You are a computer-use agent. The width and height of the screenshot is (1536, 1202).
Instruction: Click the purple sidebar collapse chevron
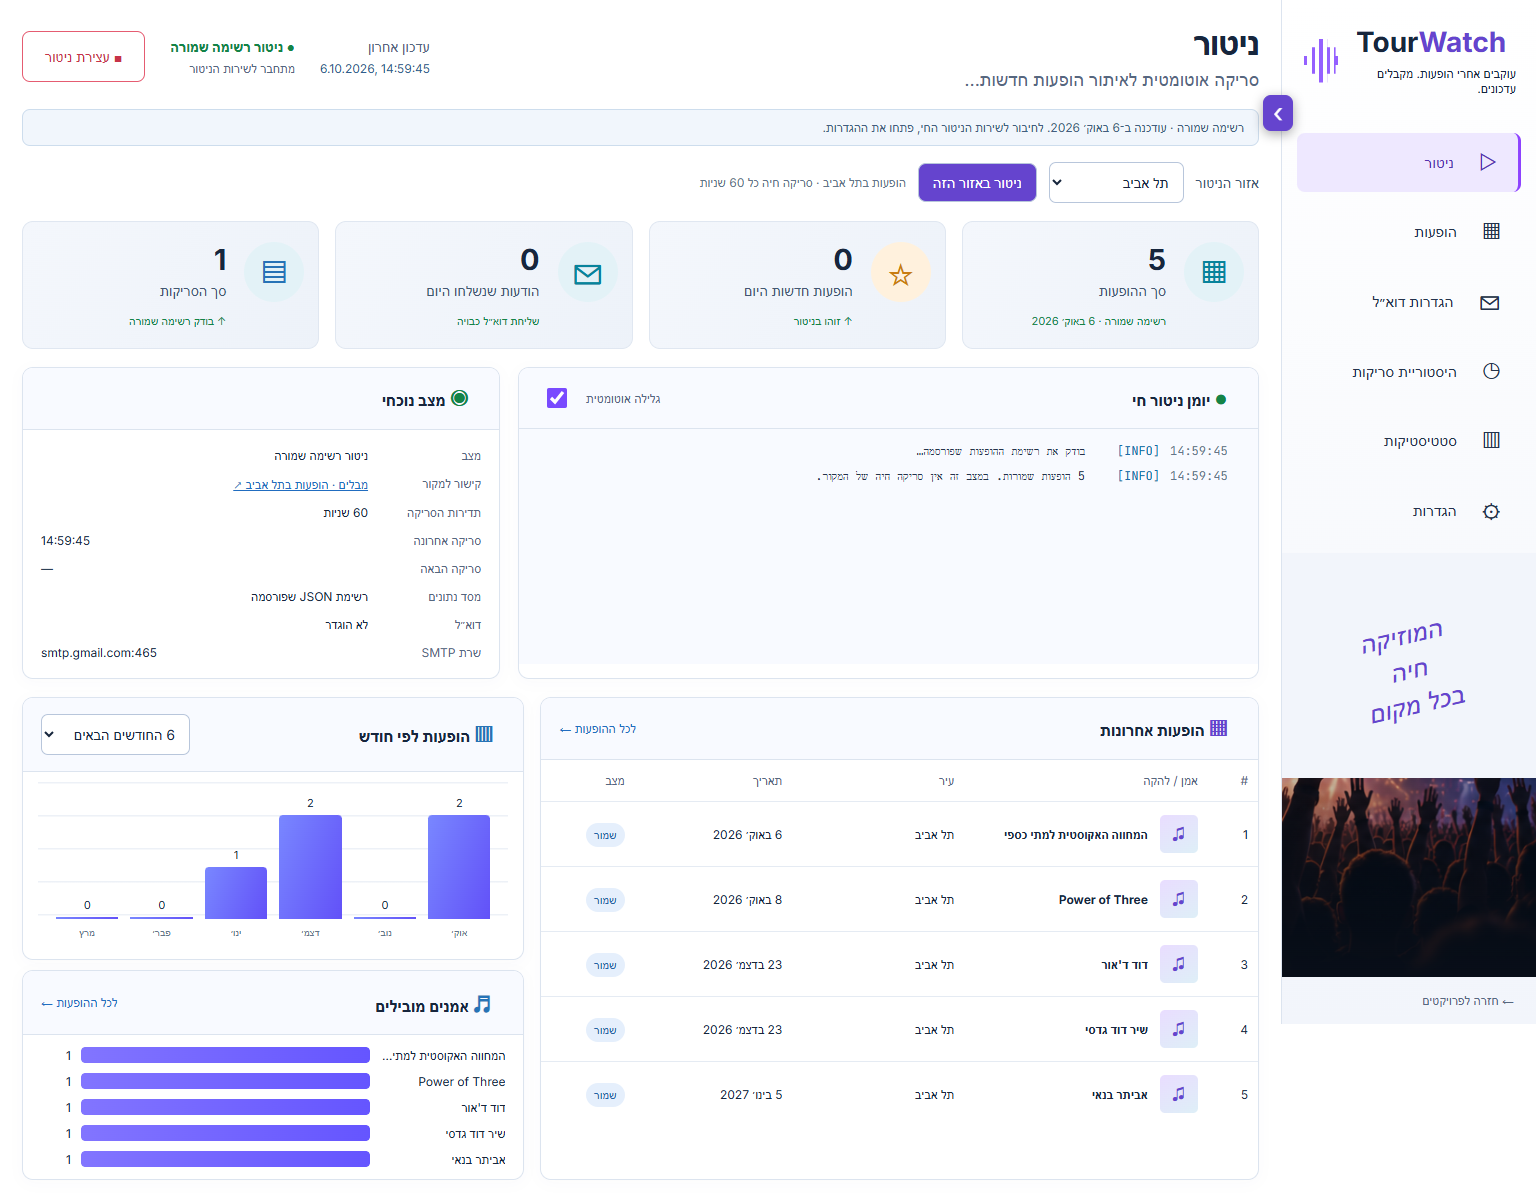(x=1278, y=114)
